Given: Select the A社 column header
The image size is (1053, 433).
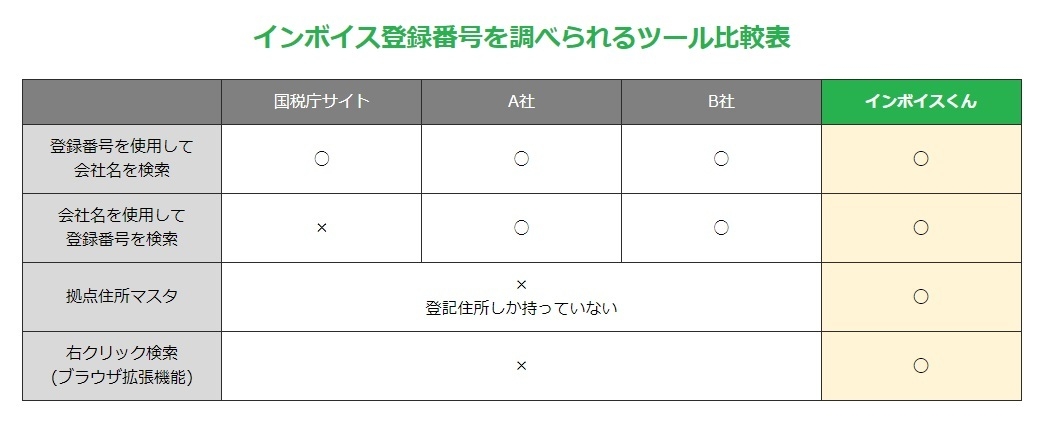Looking at the screenshot, I should 521,102.
